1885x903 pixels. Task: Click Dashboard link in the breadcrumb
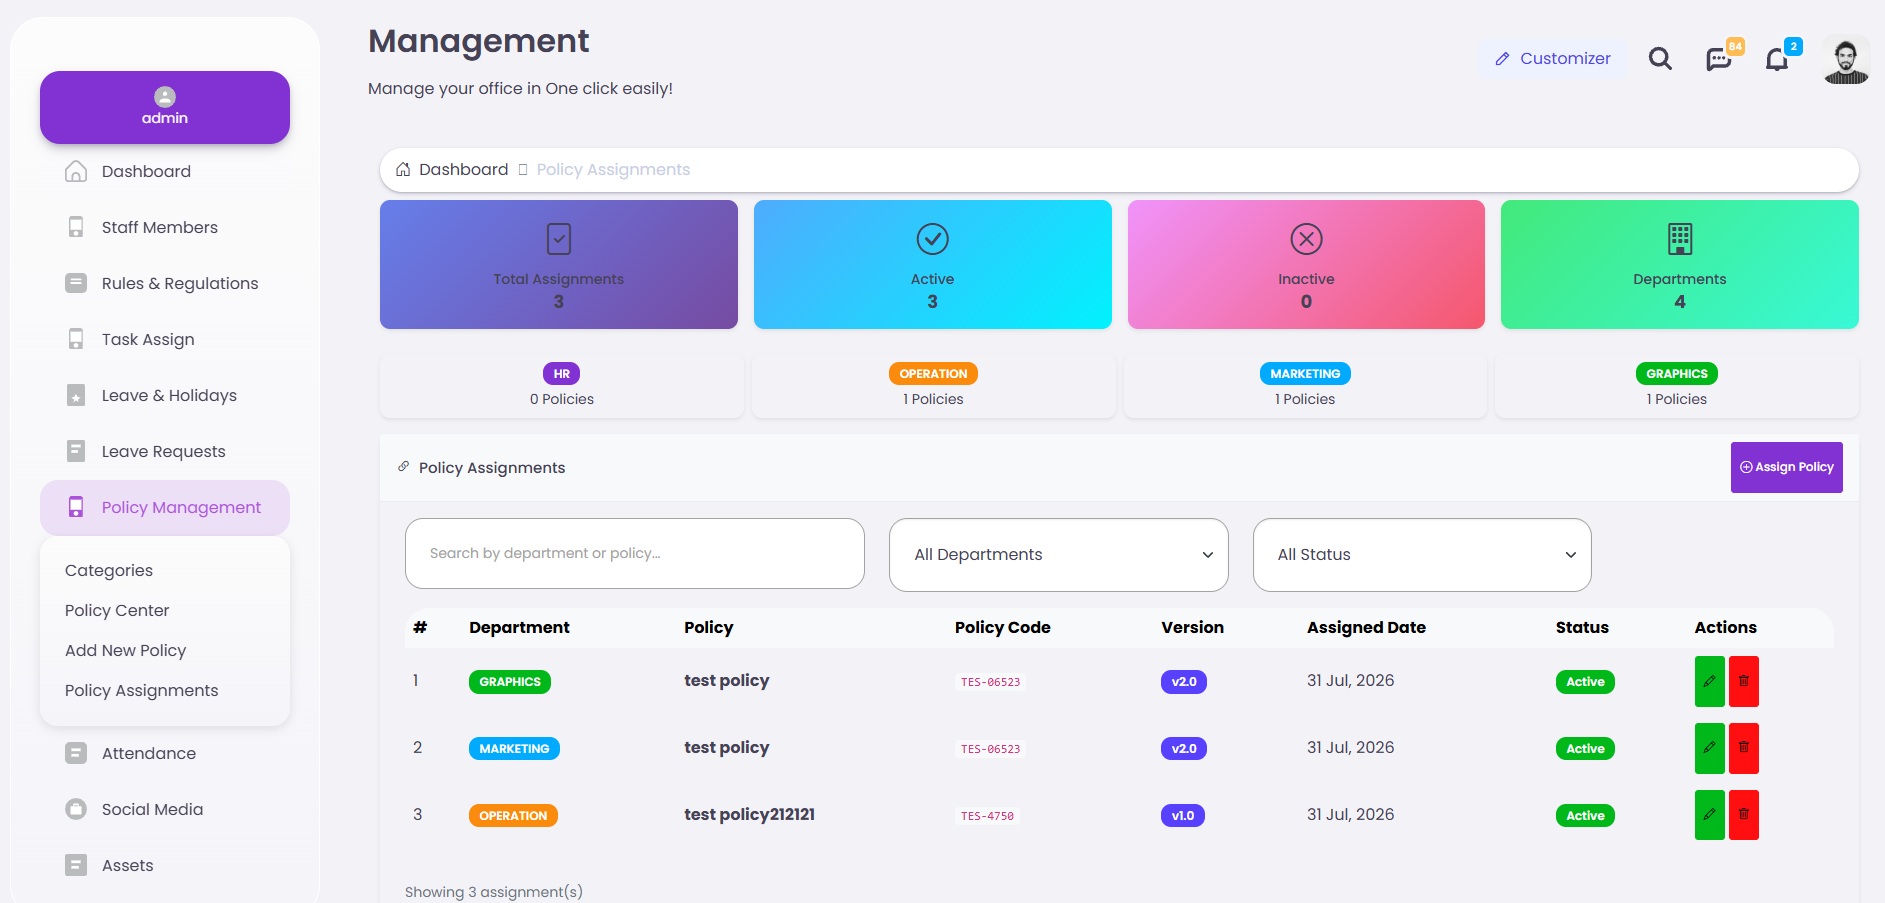coord(464,170)
